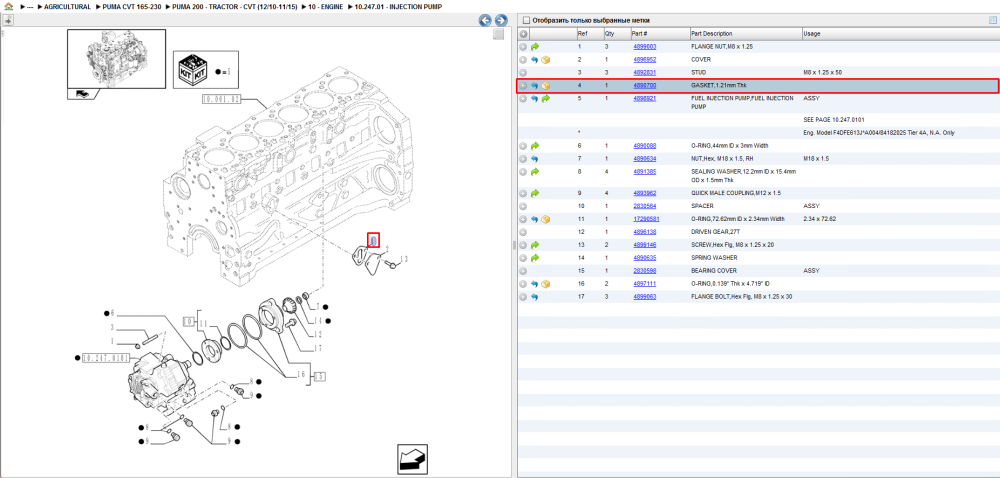Open PUMA 200 - TRACTOR - CVT breadcrumb
The image size is (1000, 478).
pos(235,6)
